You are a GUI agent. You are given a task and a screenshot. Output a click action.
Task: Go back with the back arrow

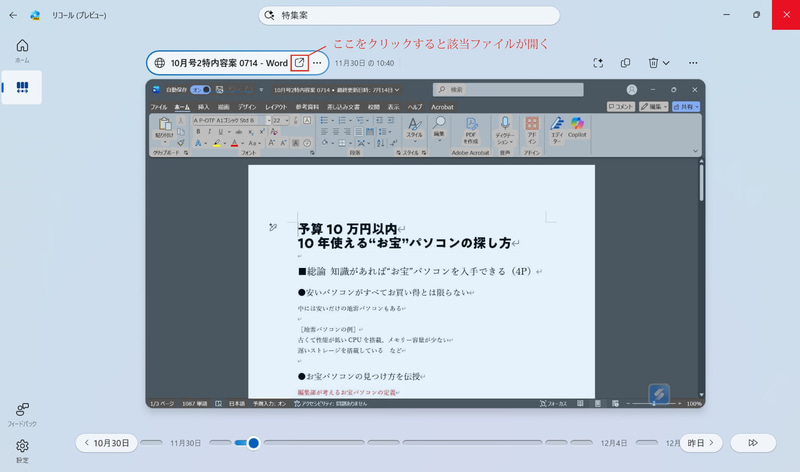[x=13, y=15]
